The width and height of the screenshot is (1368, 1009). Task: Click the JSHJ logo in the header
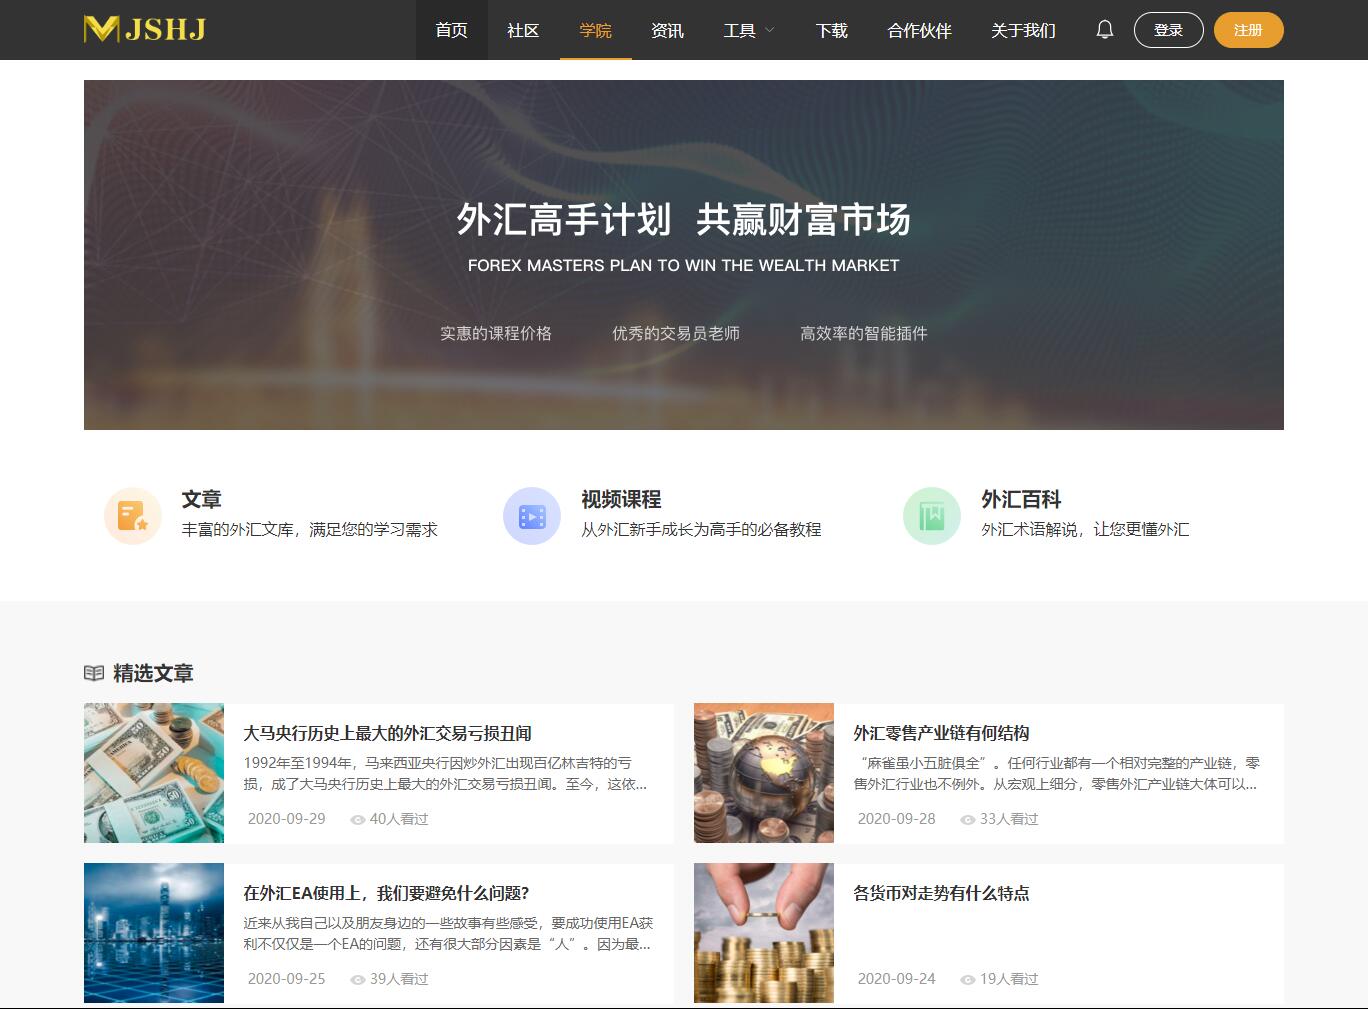(145, 29)
